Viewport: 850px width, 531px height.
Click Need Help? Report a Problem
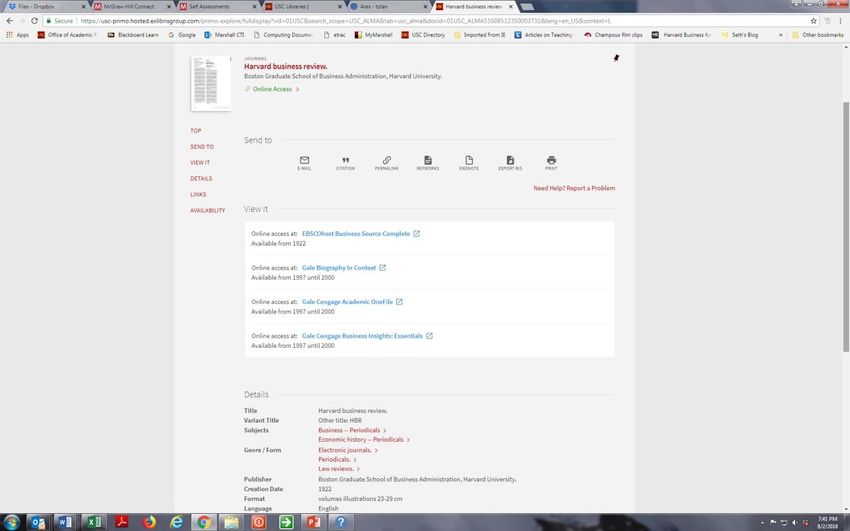[574, 188]
